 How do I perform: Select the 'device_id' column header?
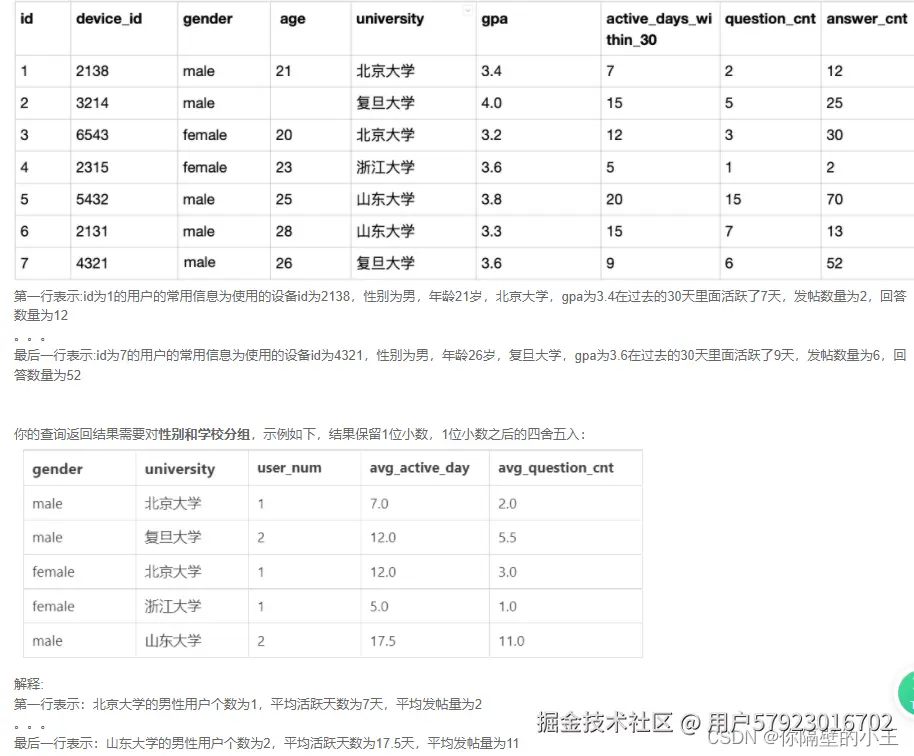109,19
